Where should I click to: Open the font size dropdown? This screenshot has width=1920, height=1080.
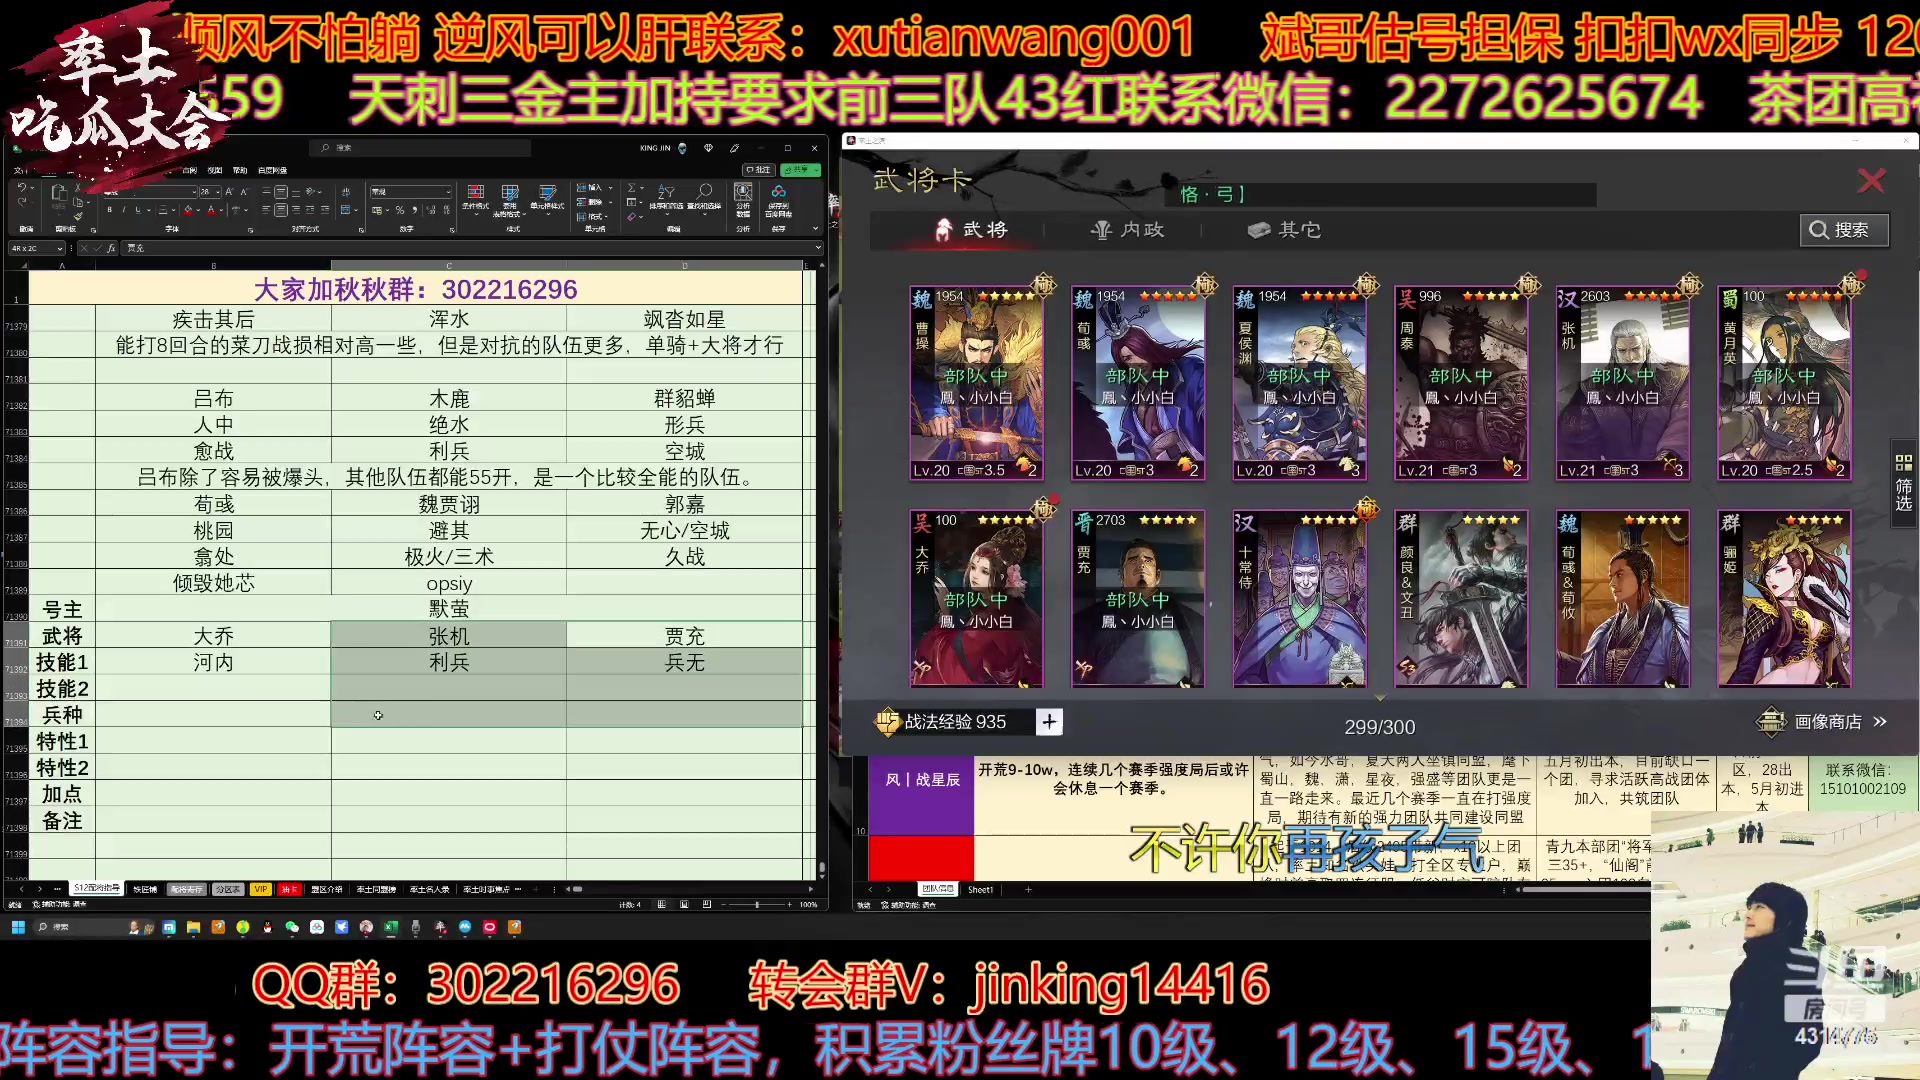(x=218, y=192)
